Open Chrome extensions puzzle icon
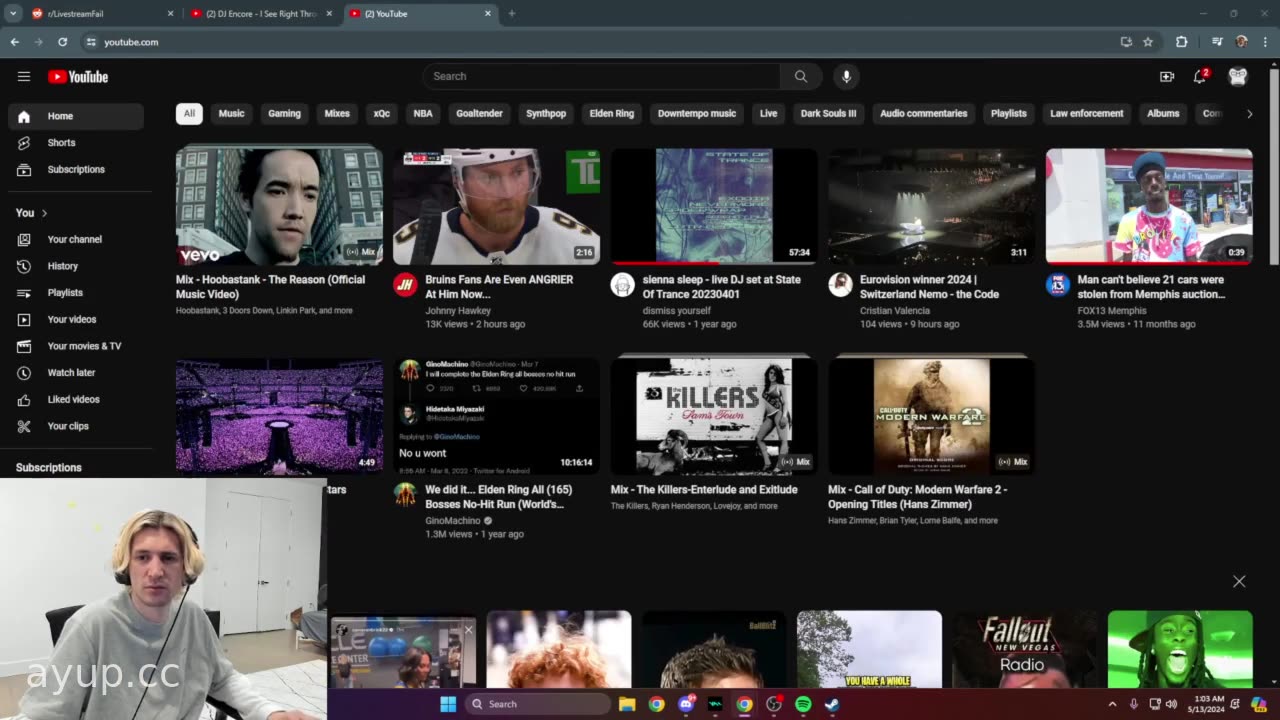Screen dimensions: 1280x720 point(1181,42)
